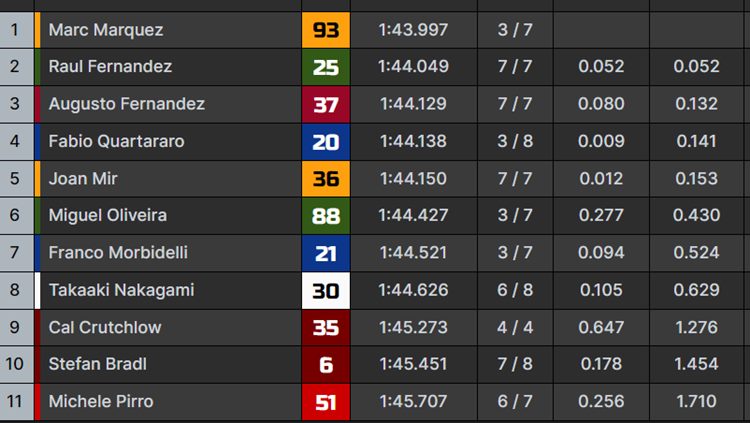The image size is (750, 423).
Task: Click Joan Mir's lap time 1:44.150
Action: click(413, 178)
